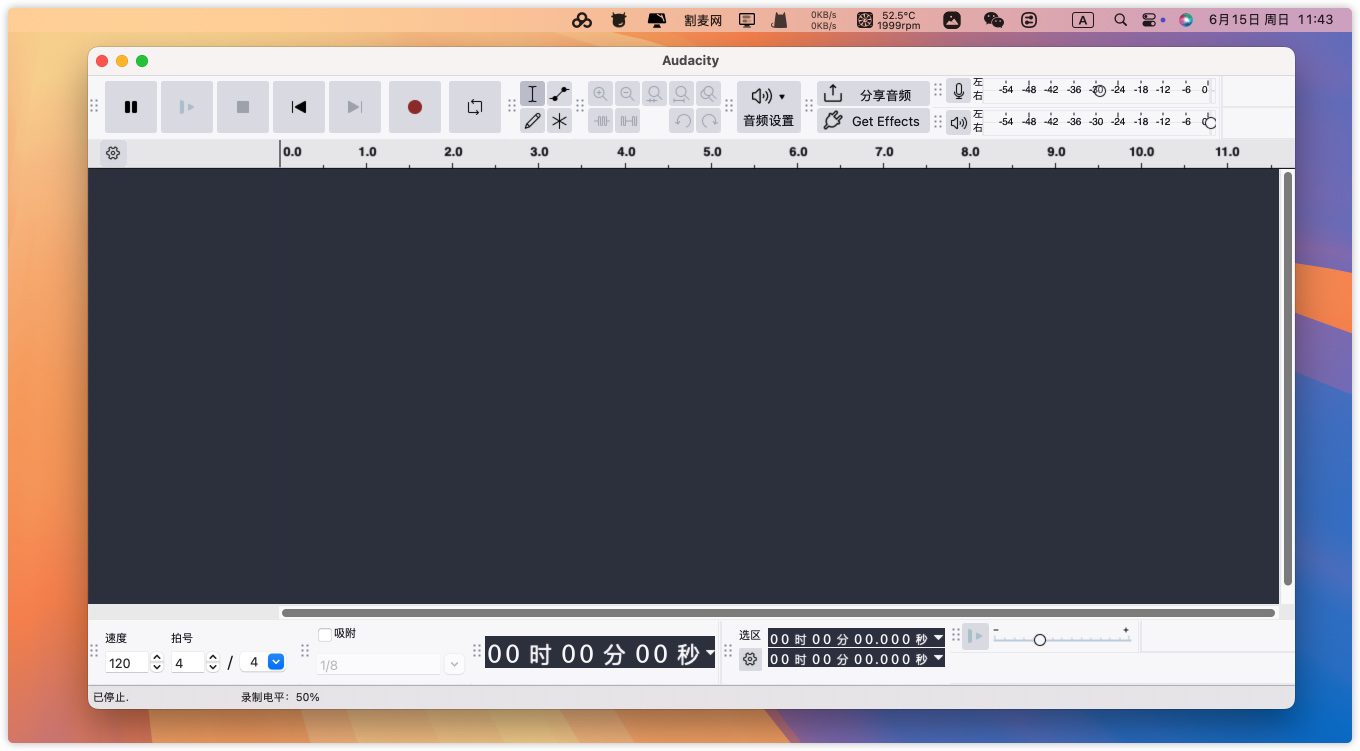The height and width of the screenshot is (751, 1360).
Task: Open the main time display format arrow
Action: [x=709, y=653]
